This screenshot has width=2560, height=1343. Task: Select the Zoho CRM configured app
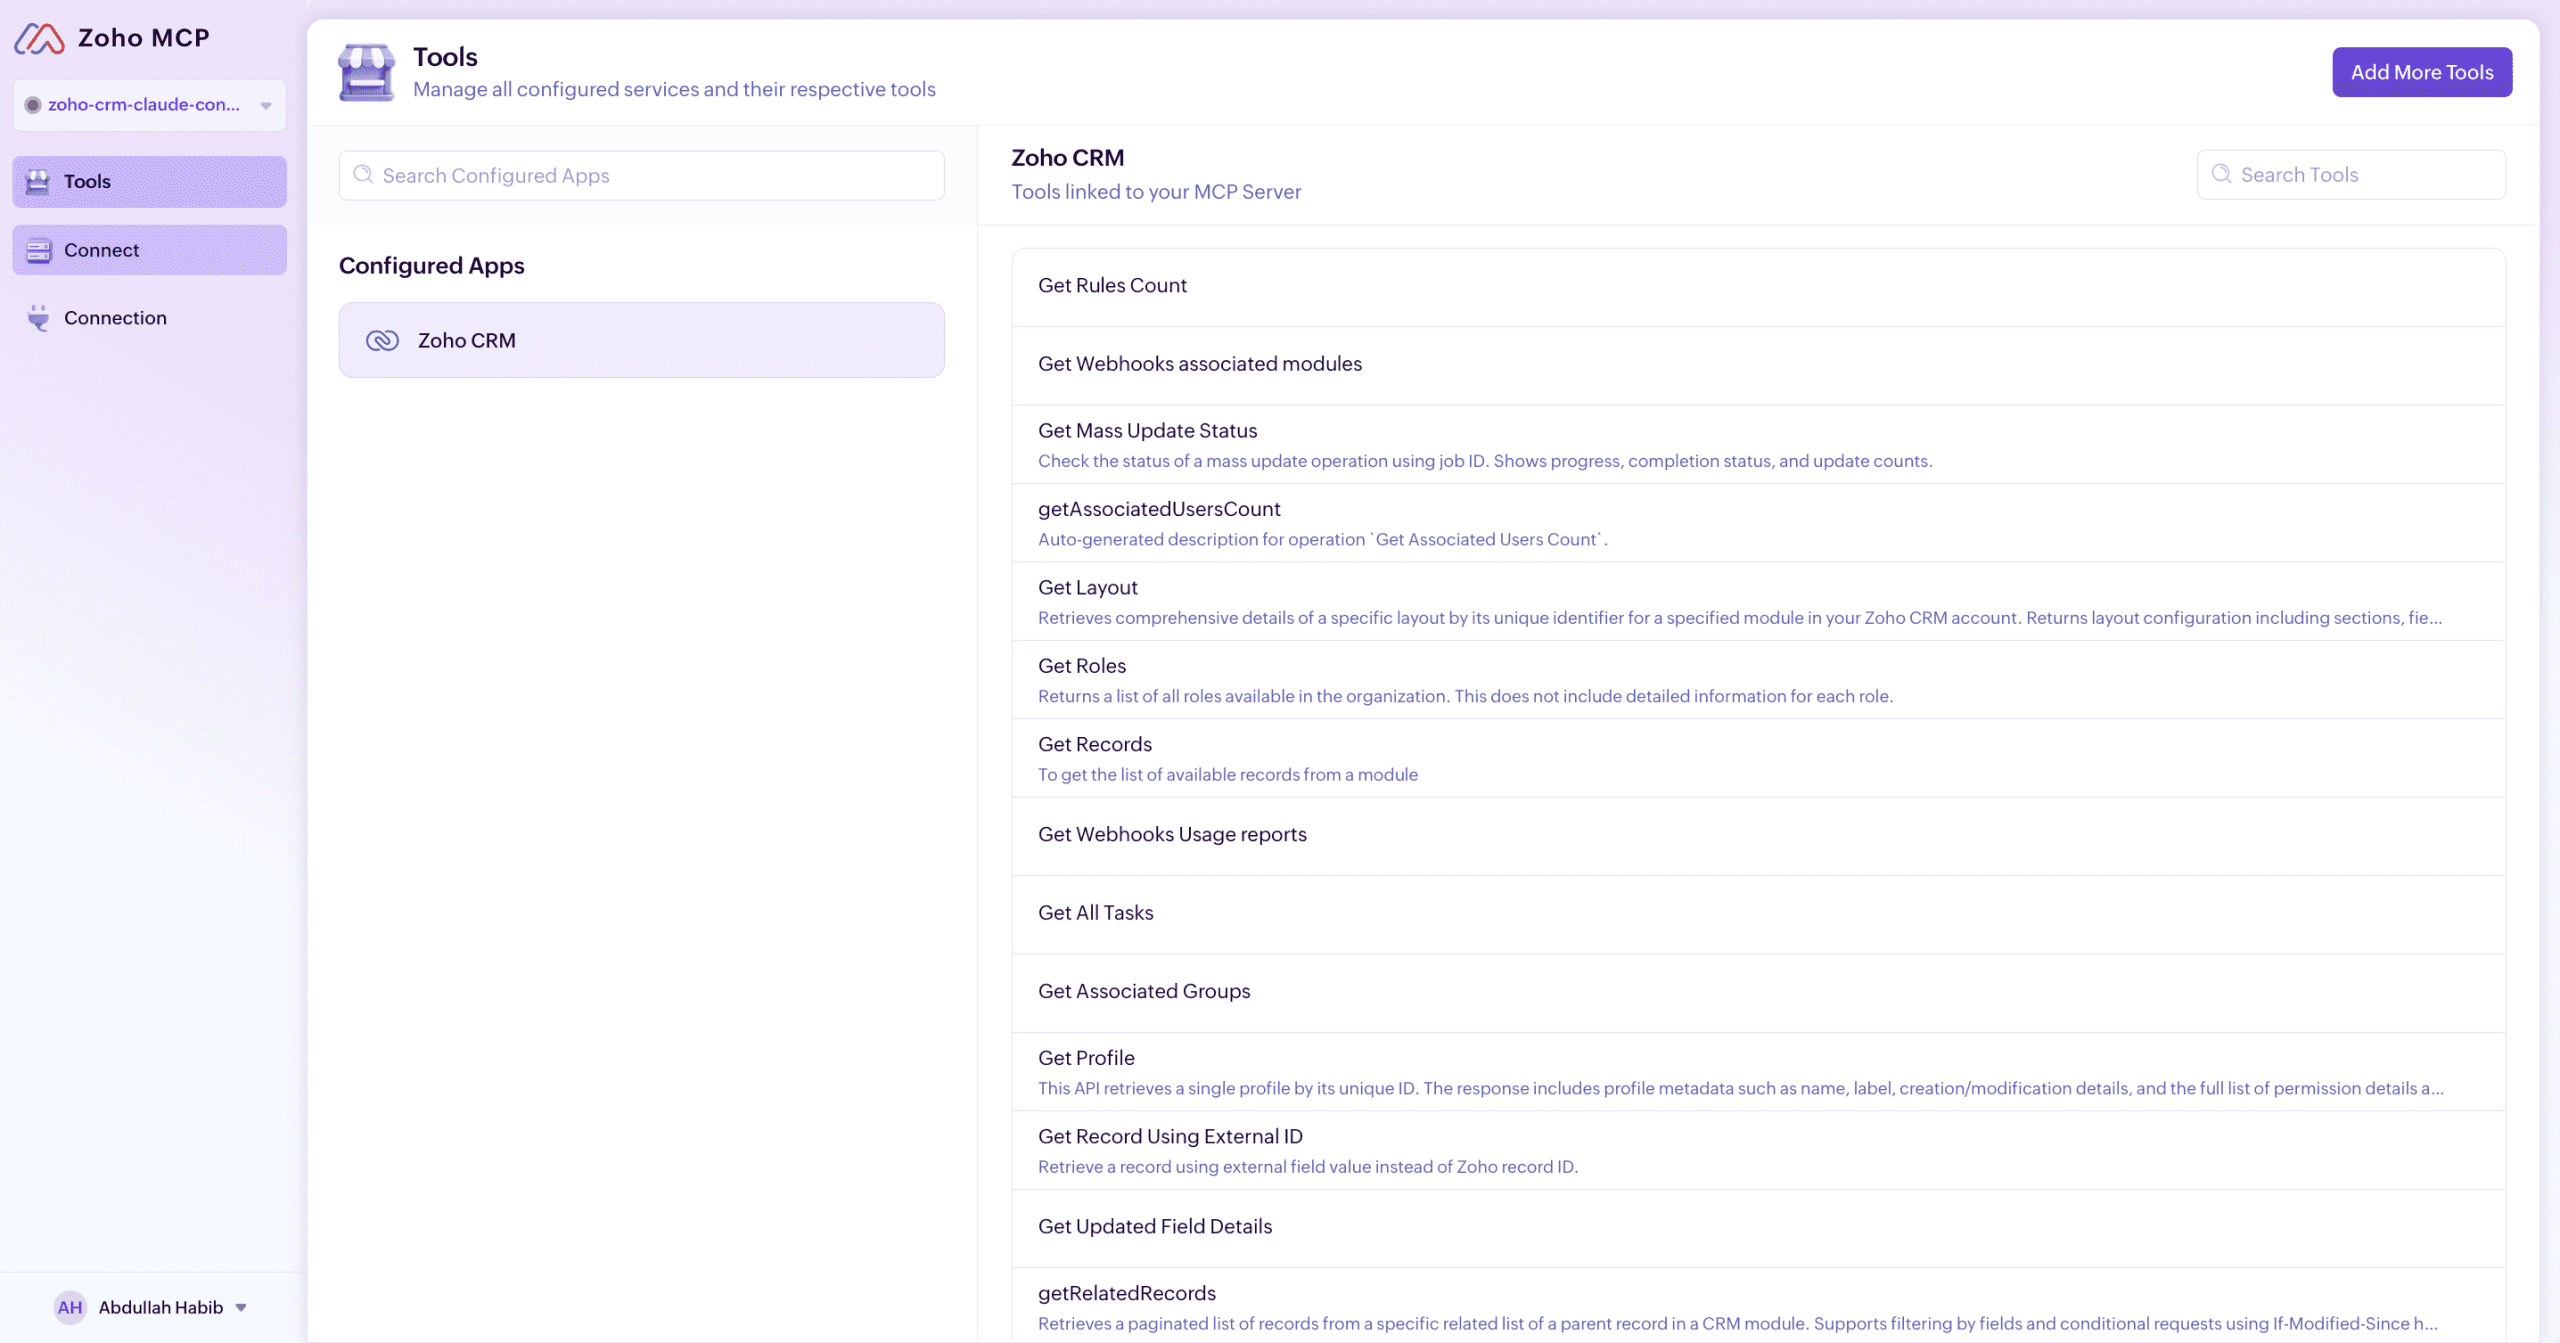(x=641, y=340)
